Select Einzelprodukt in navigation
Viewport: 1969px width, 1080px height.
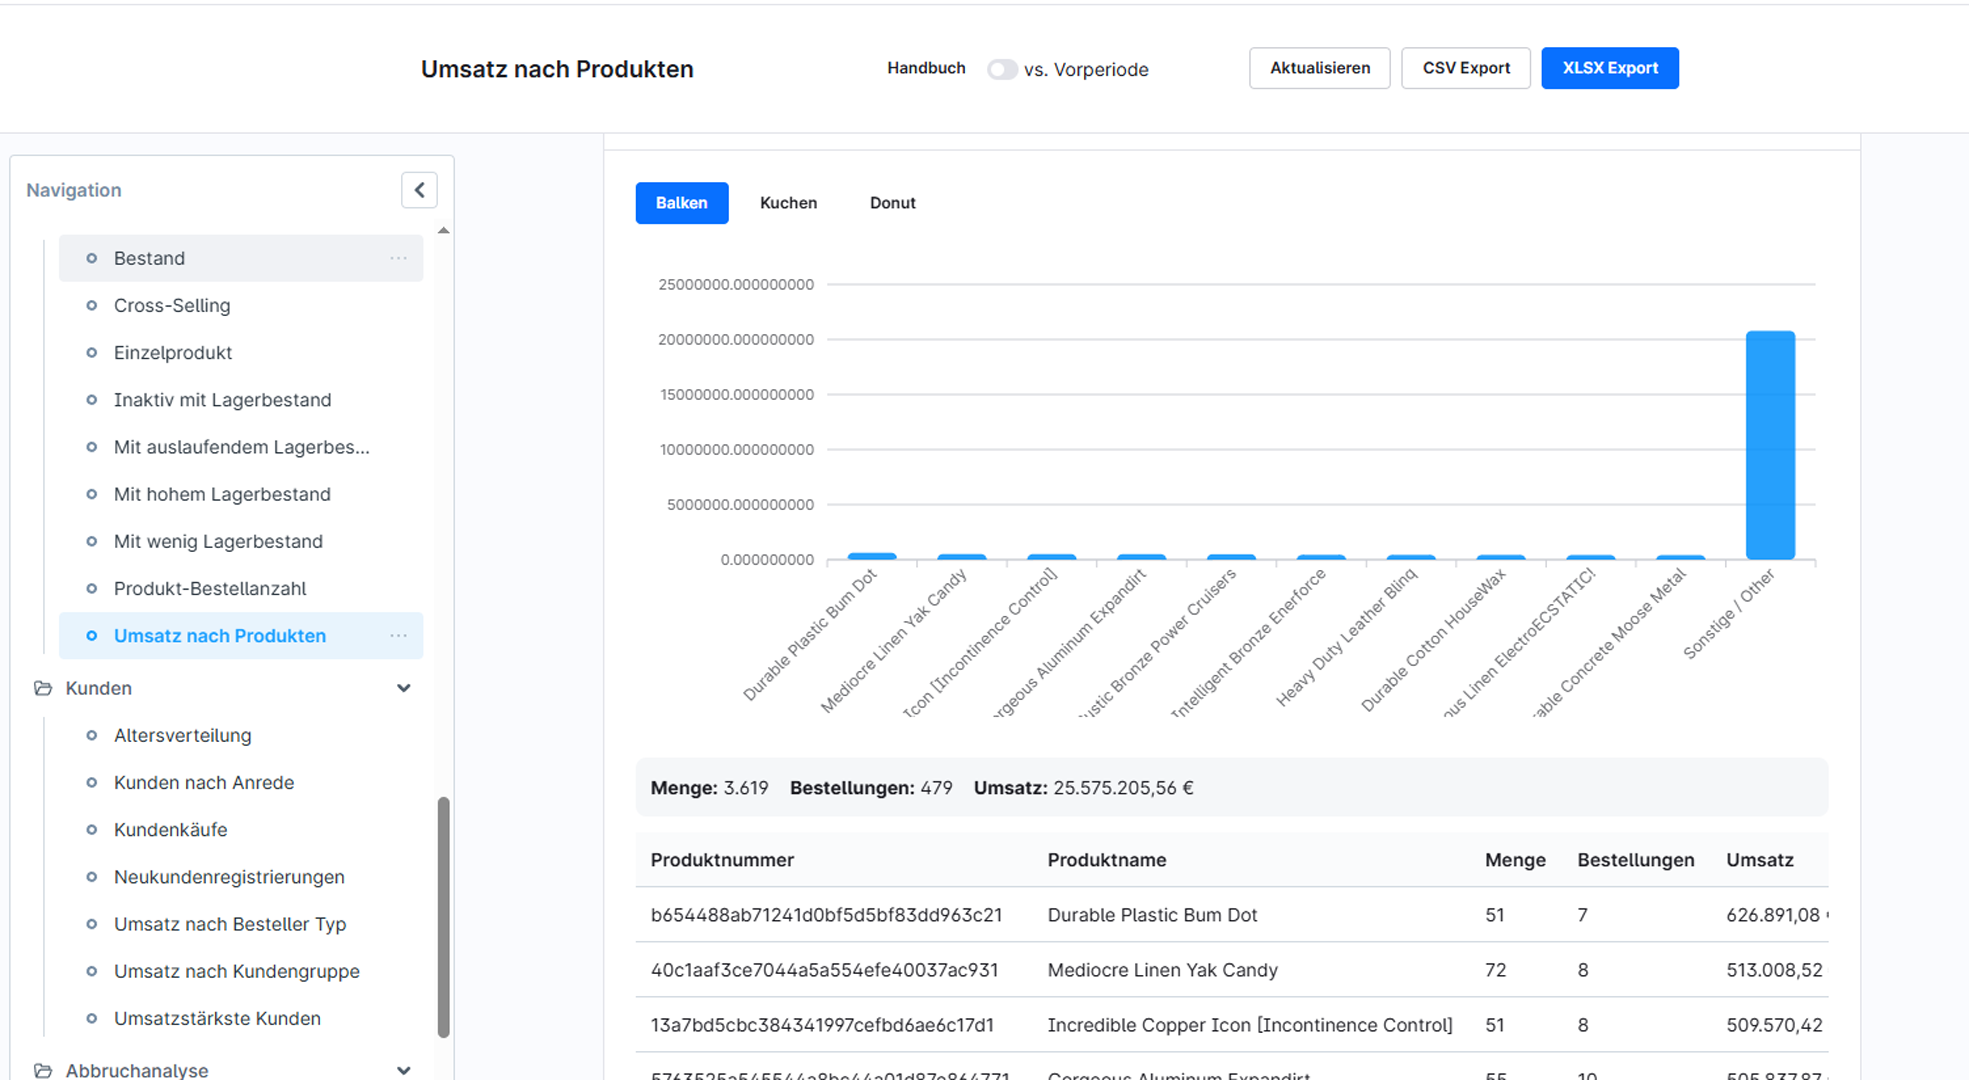point(241,352)
